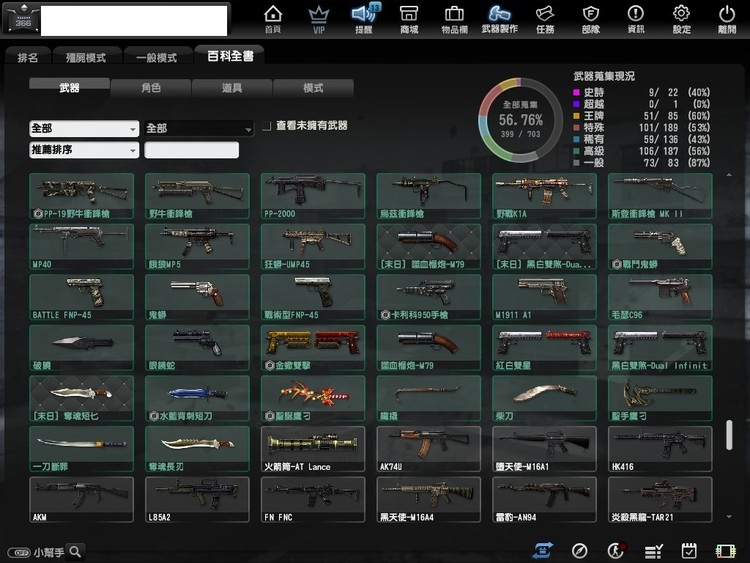Open the VIP crown icon
Screen dimensions: 750x563
coord(319,19)
